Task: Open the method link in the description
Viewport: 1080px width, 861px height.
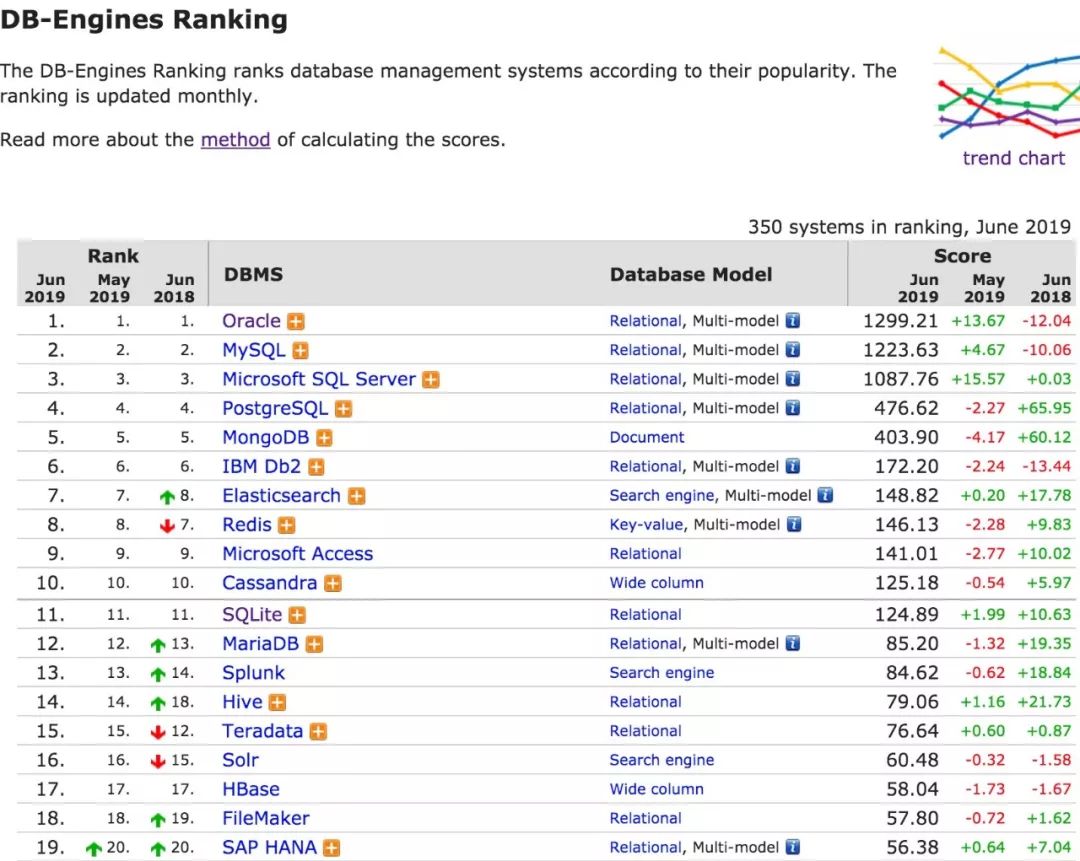Action: [235, 140]
